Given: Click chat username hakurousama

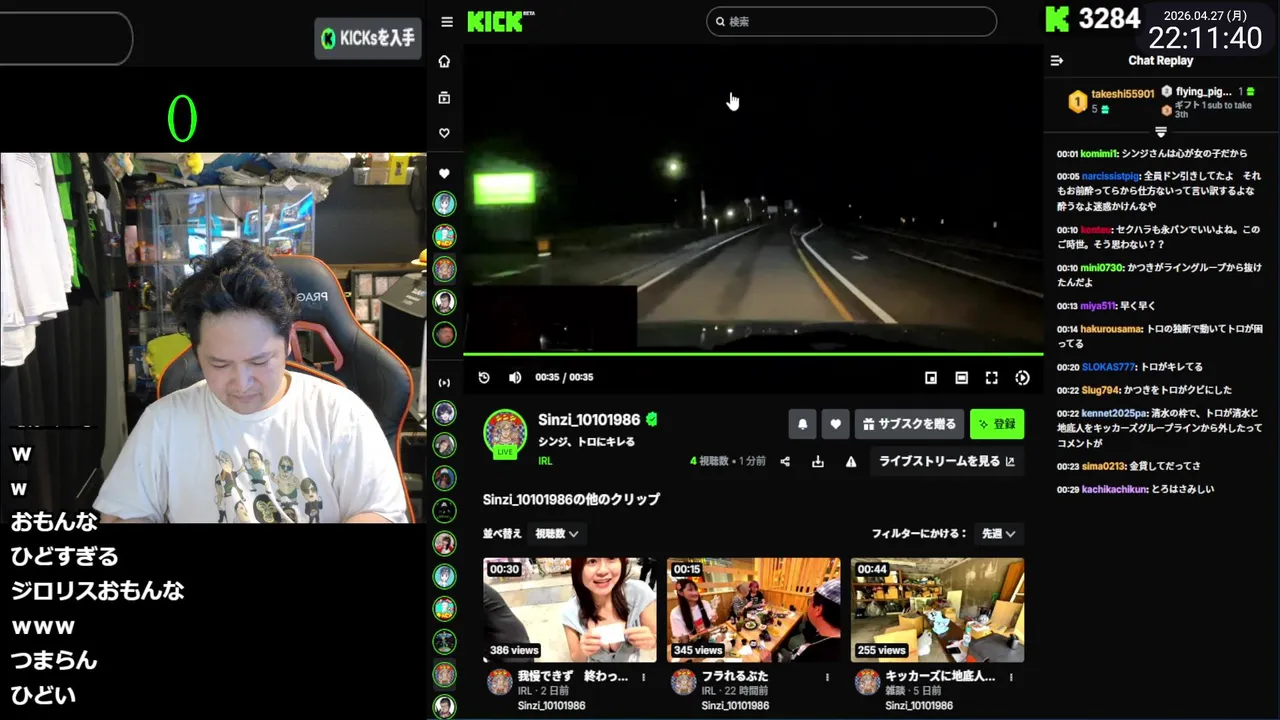Looking at the screenshot, I should pos(1111,329).
